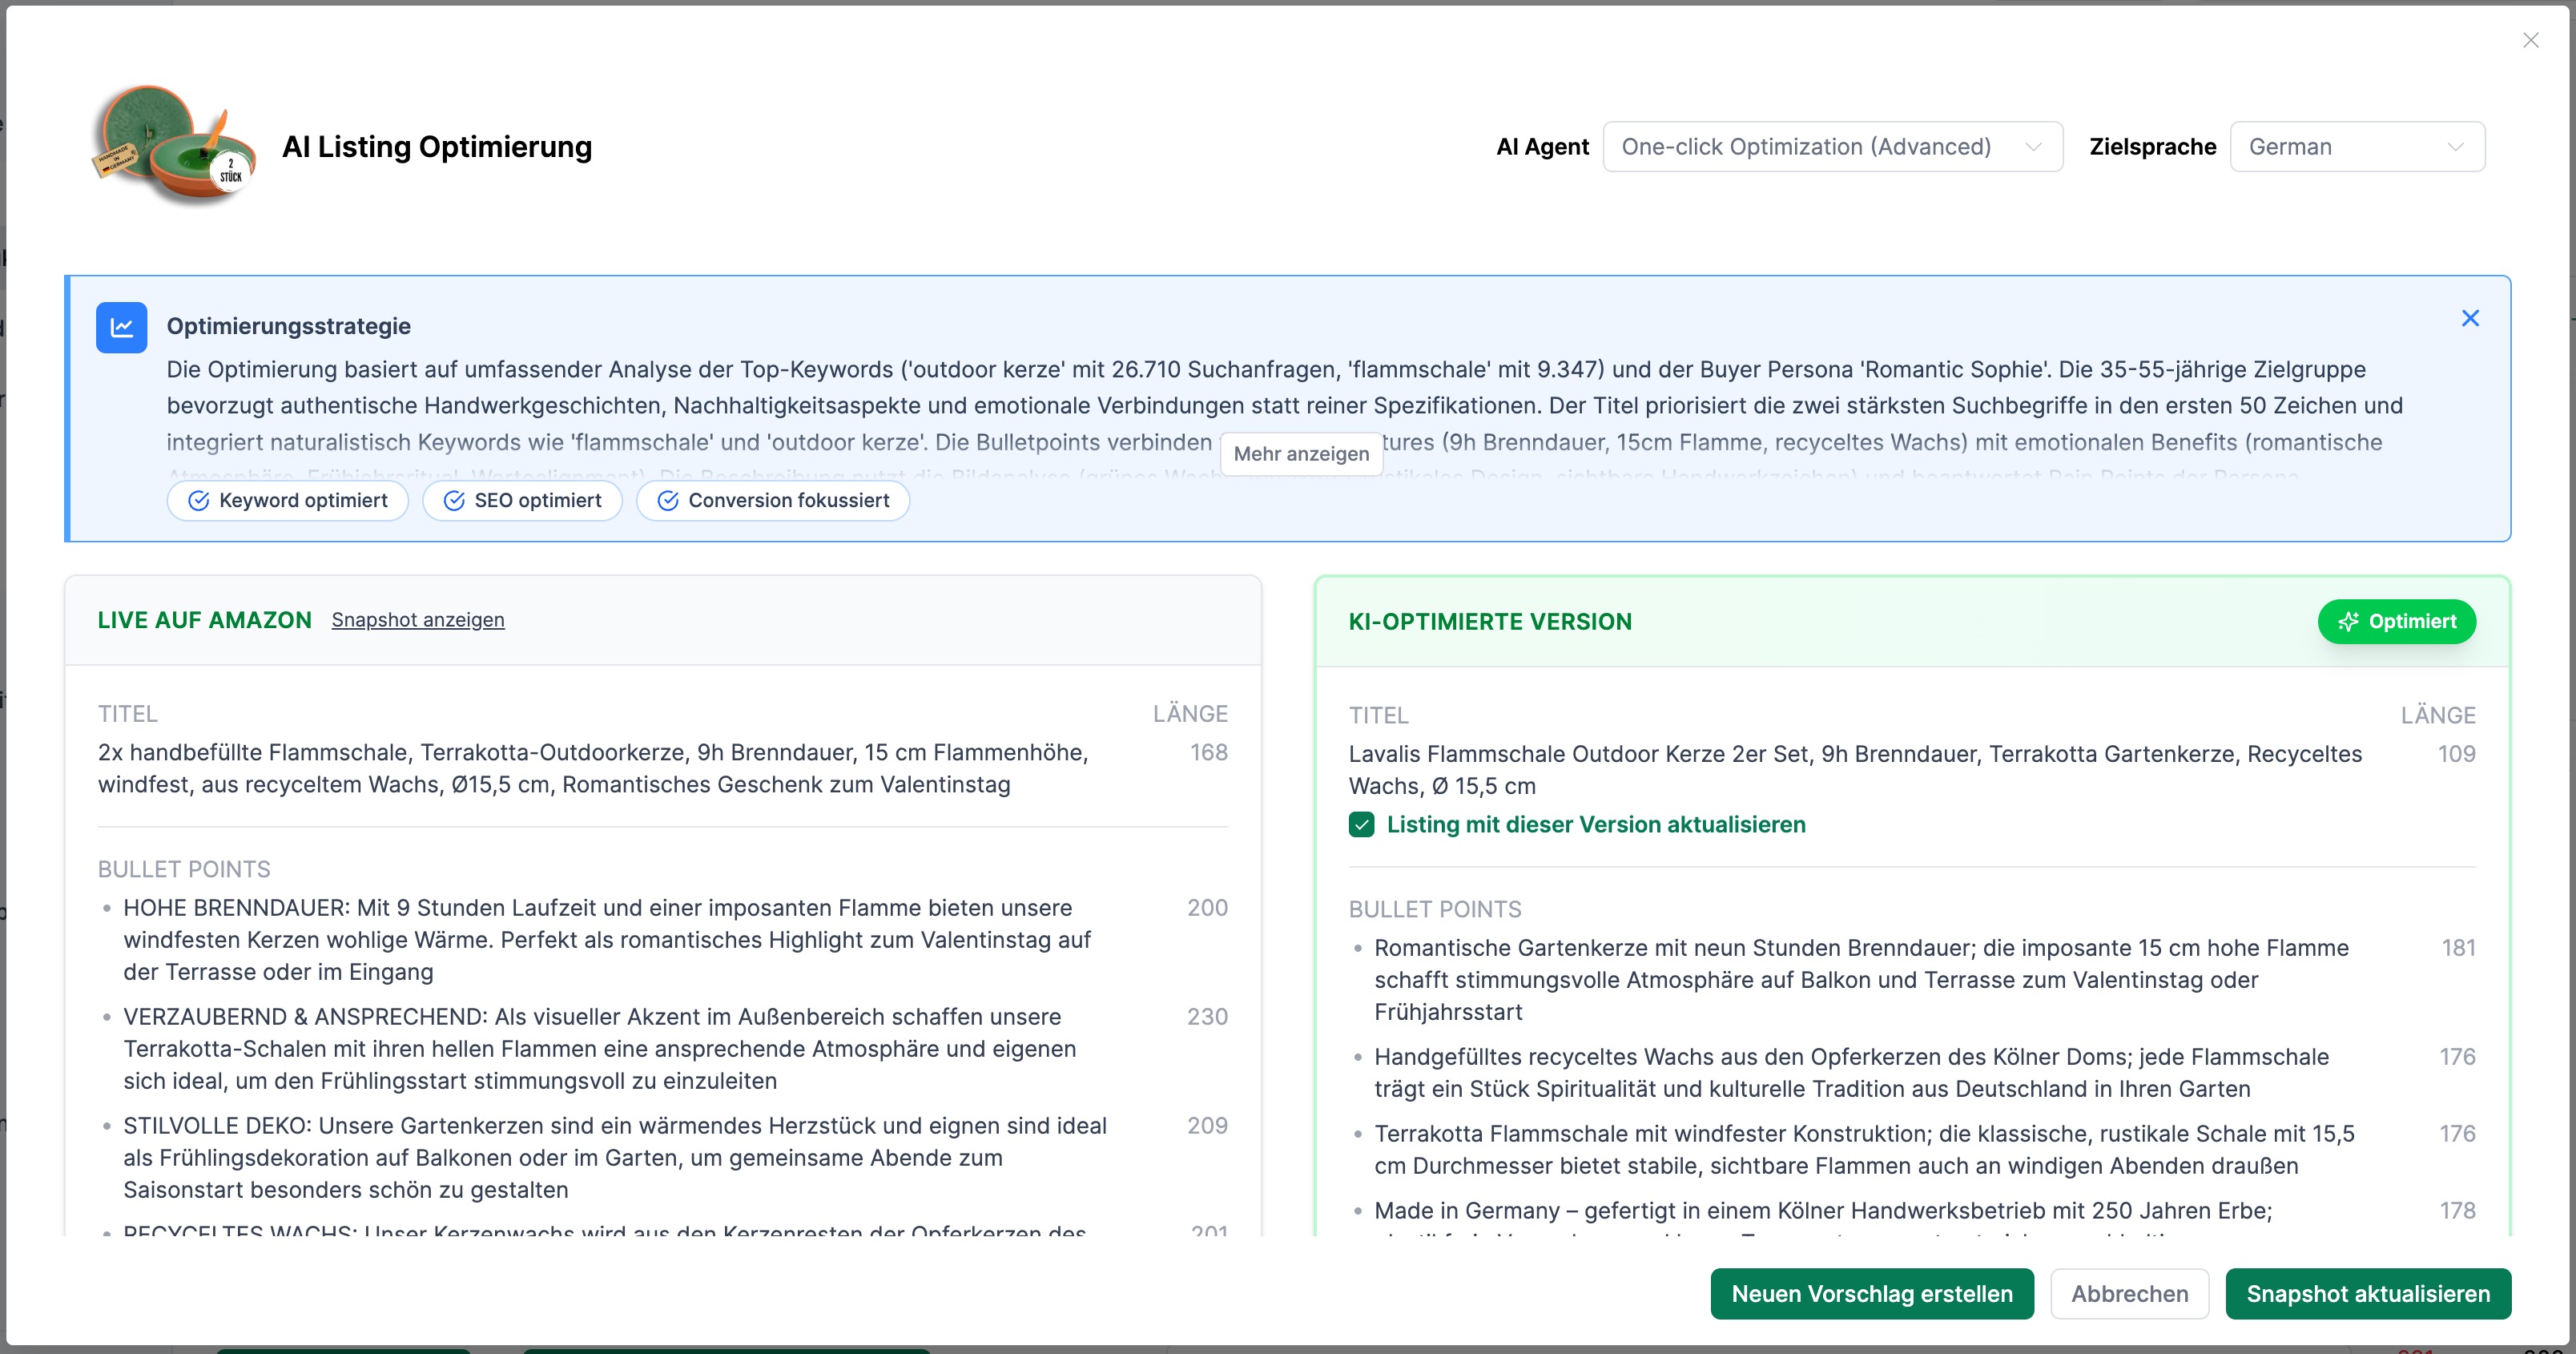Select the LIVE AUF AMAZON section header
This screenshot has width=2576, height=1354.
point(204,620)
